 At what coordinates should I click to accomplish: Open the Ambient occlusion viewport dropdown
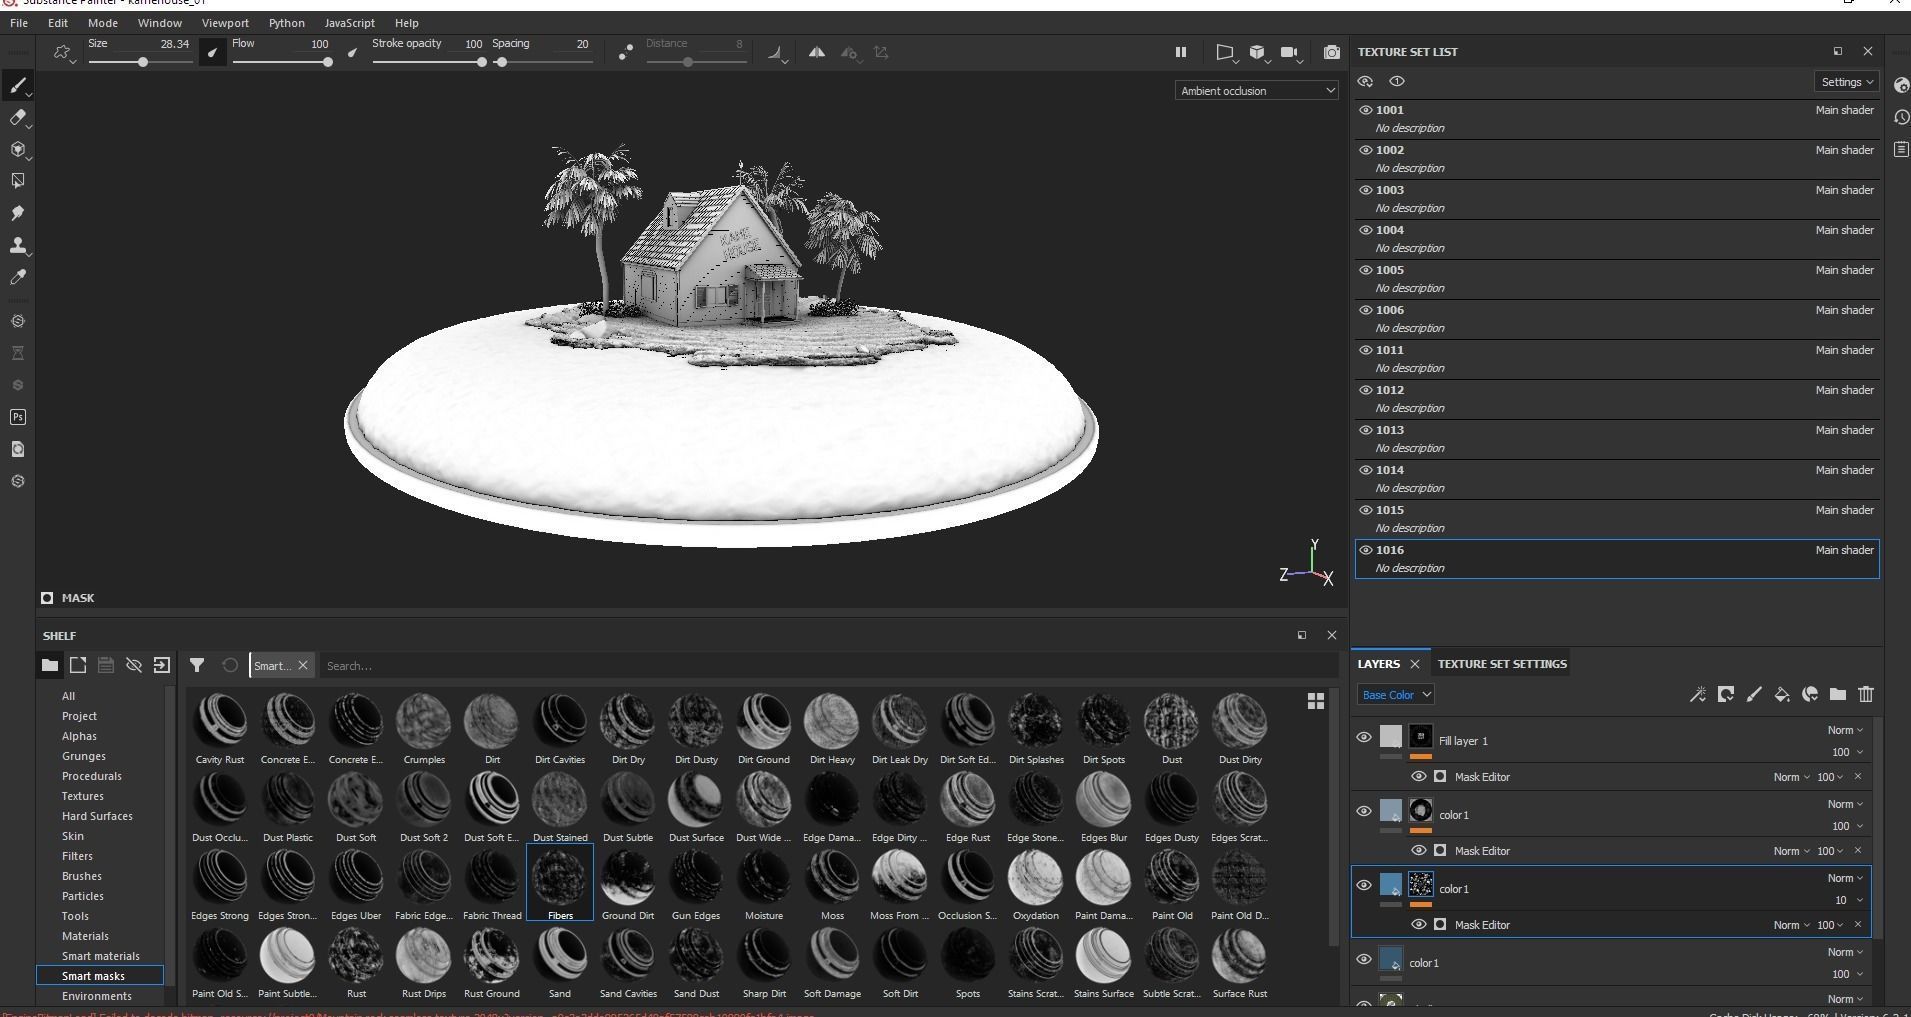click(1257, 91)
